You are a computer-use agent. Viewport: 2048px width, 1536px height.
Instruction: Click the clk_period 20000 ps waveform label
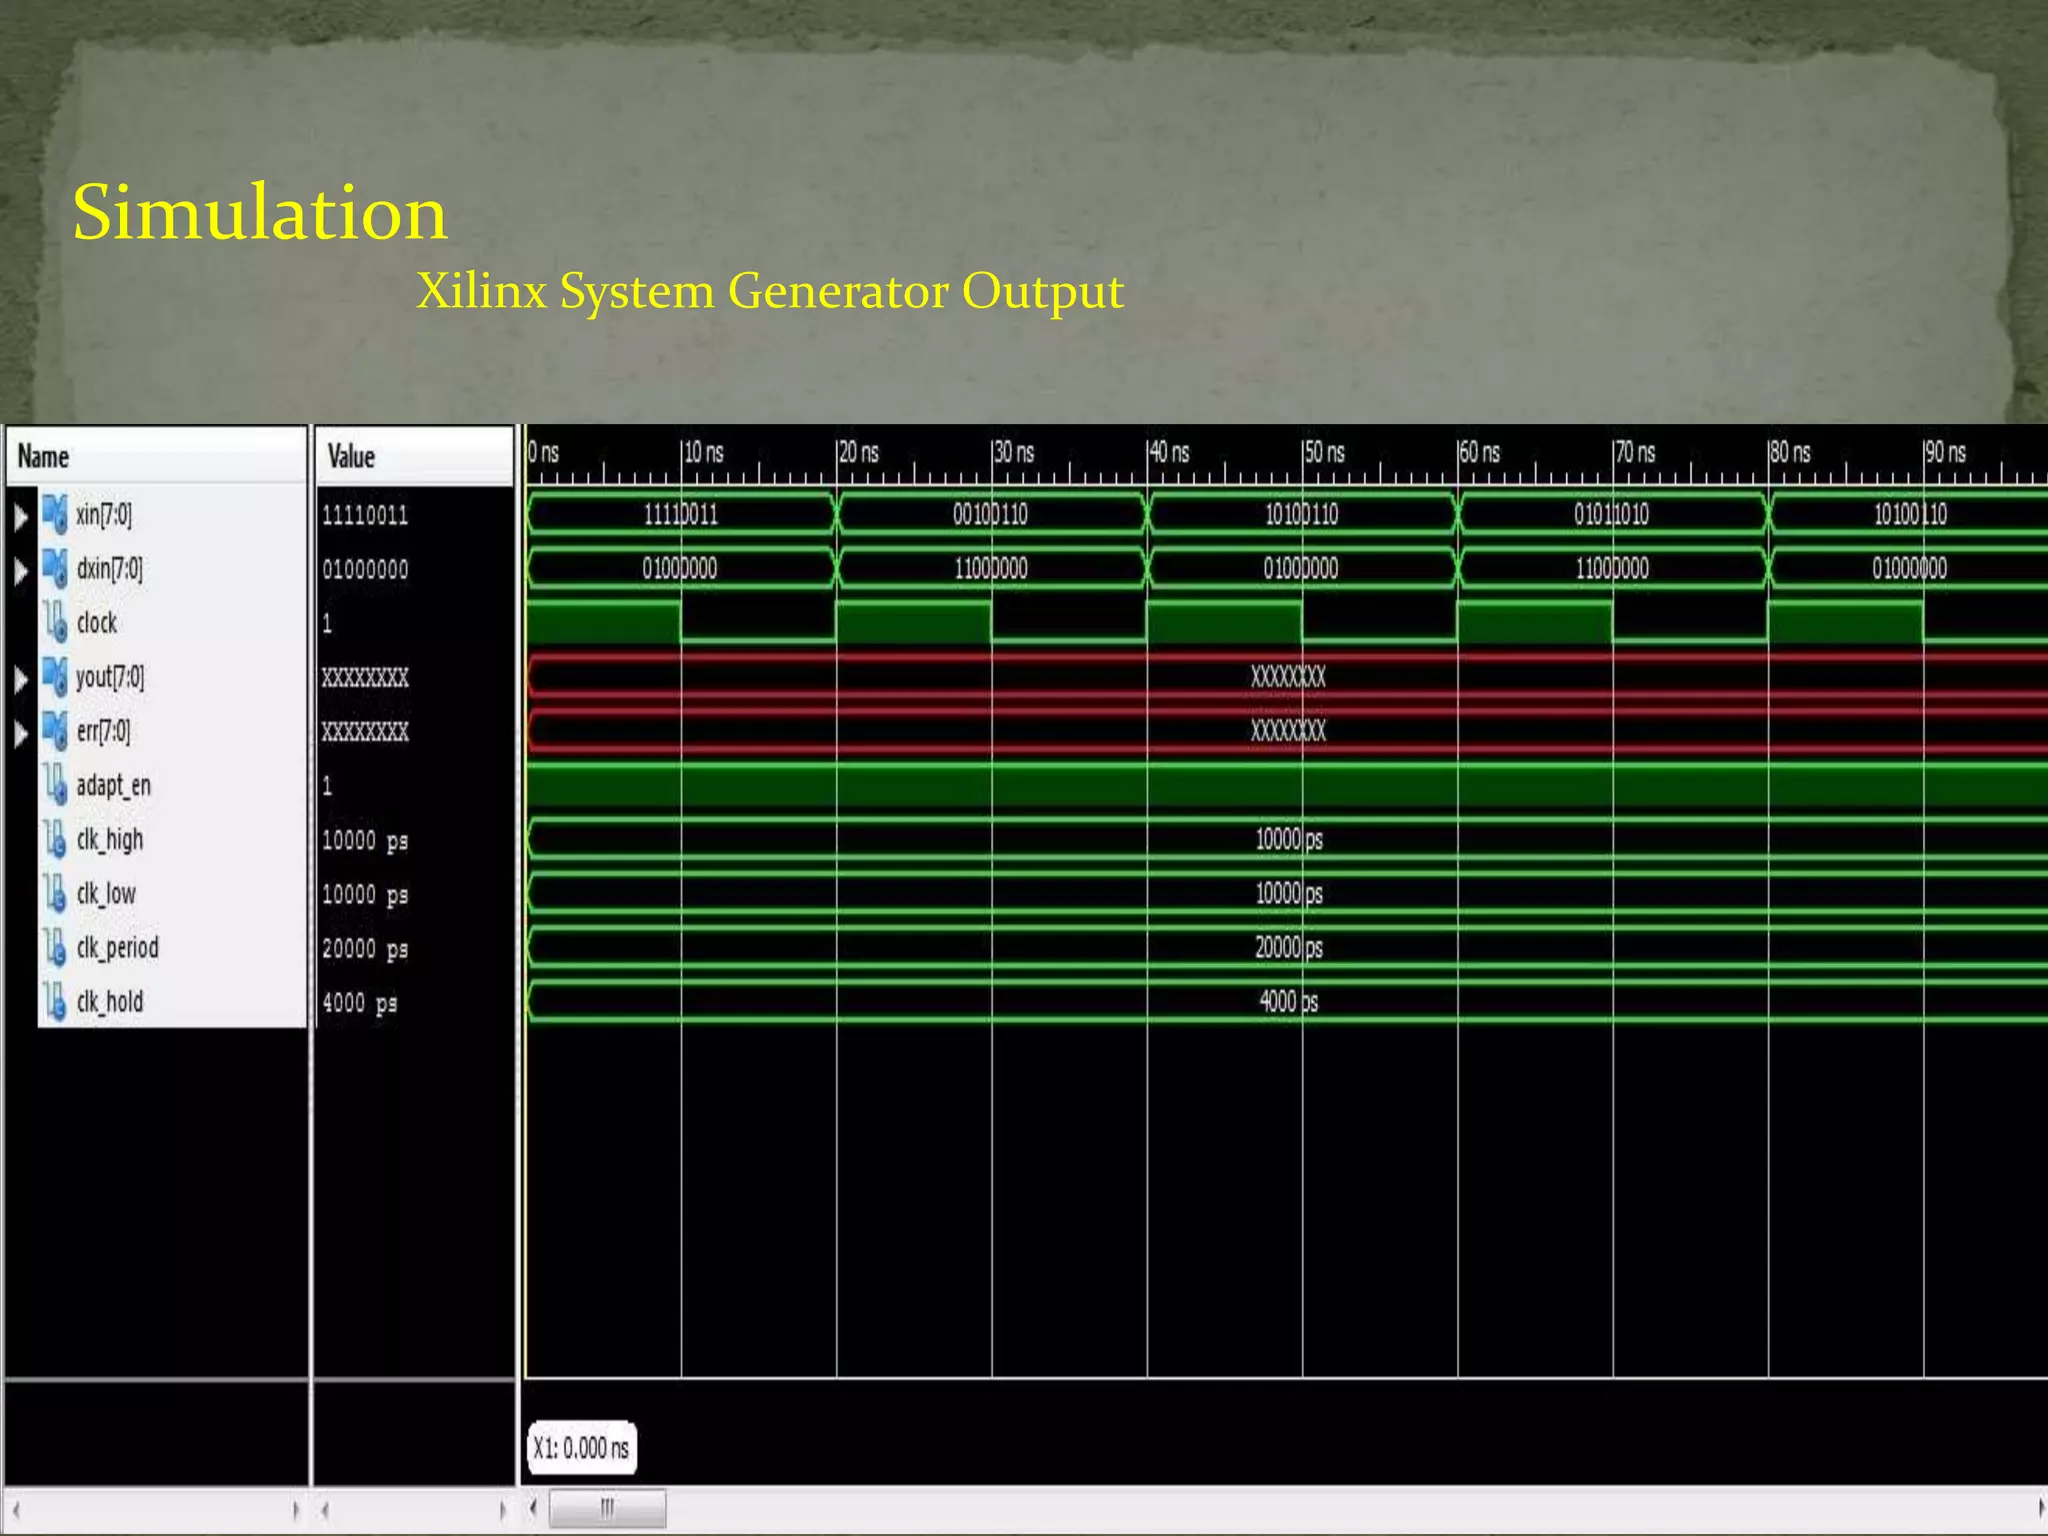pos(1288,947)
